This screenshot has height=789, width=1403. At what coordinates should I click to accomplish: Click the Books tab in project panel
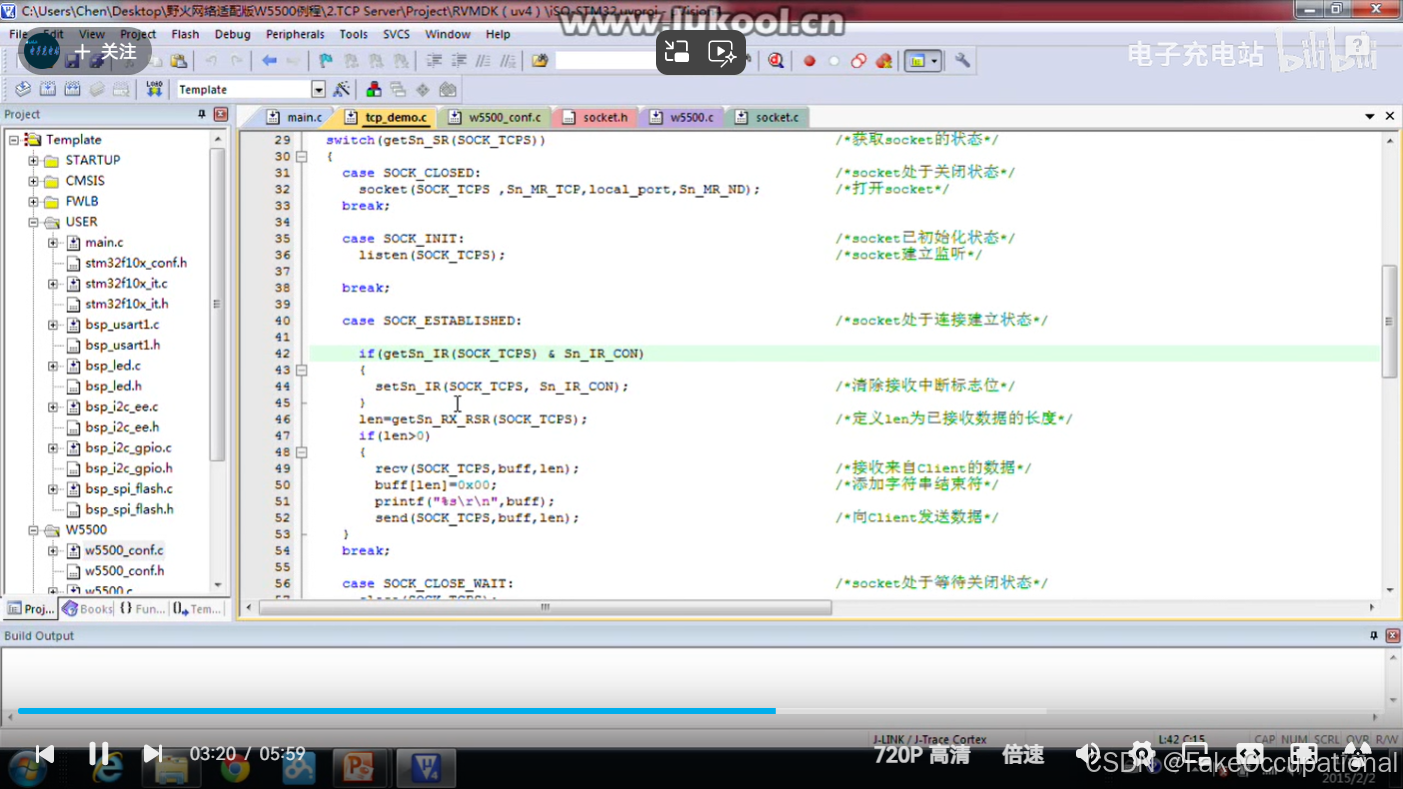[x=87, y=608]
